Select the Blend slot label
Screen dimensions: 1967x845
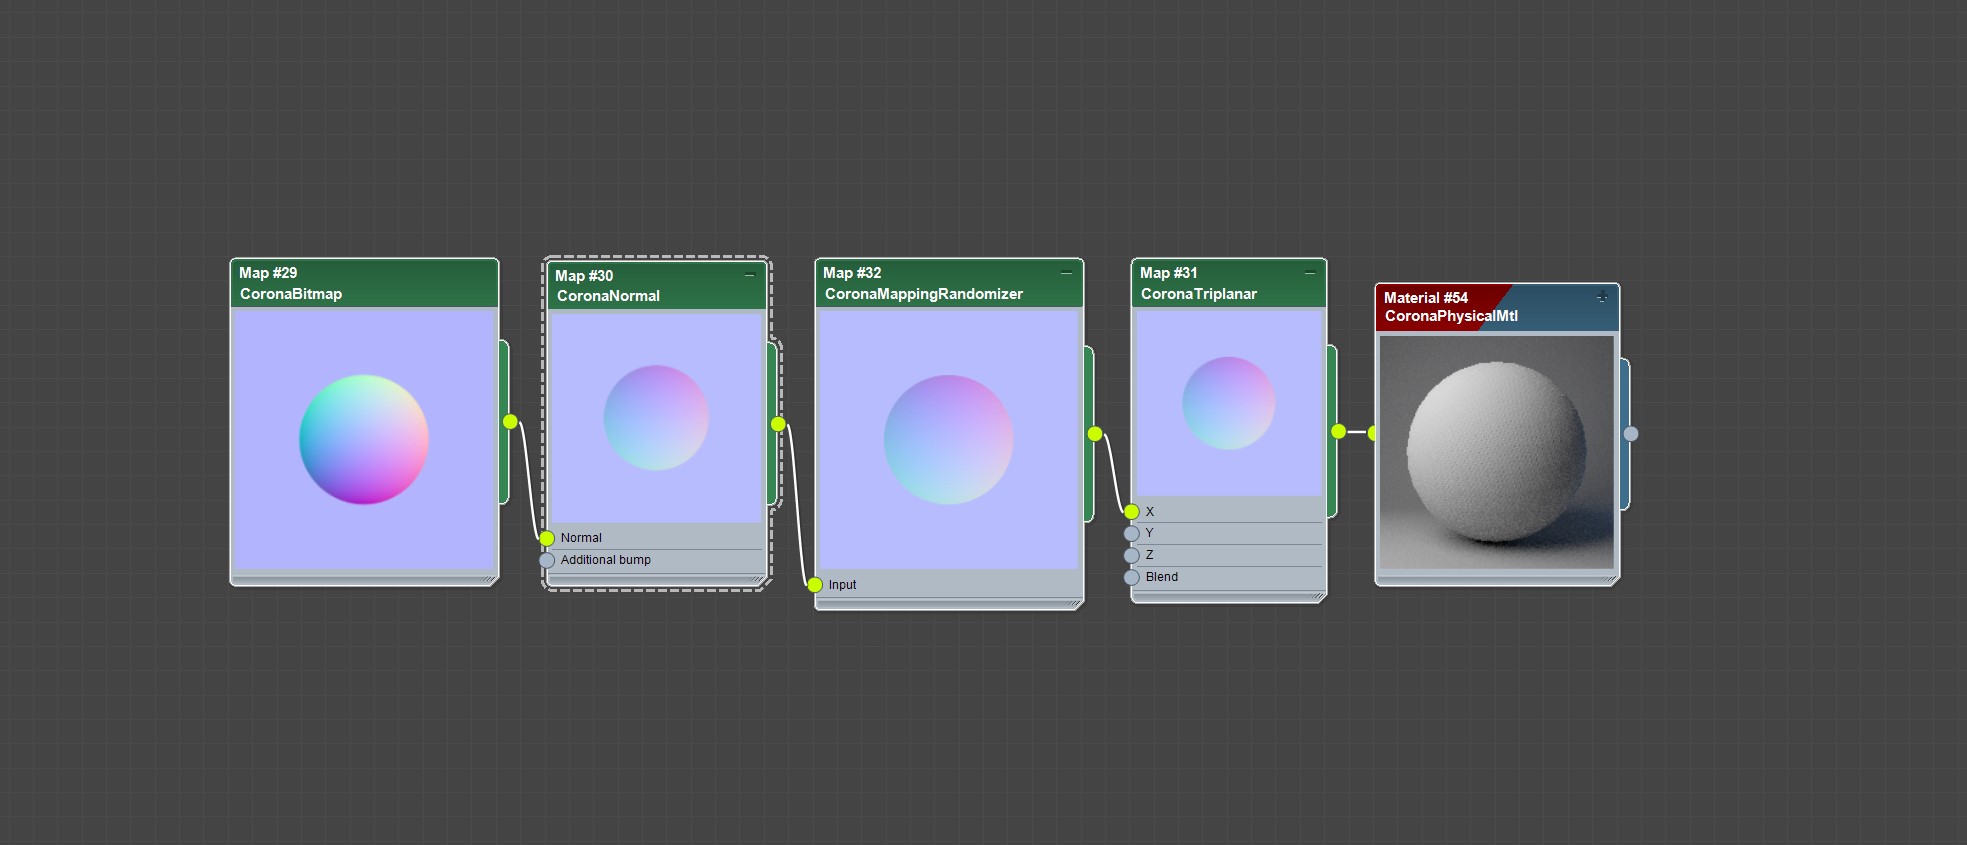pos(1162,577)
